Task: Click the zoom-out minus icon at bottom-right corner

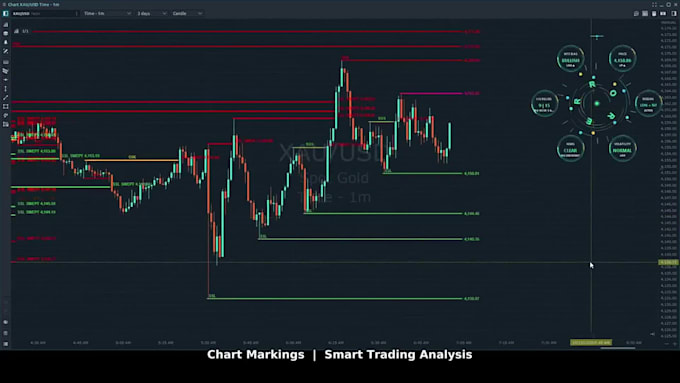Action: click(667, 344)
